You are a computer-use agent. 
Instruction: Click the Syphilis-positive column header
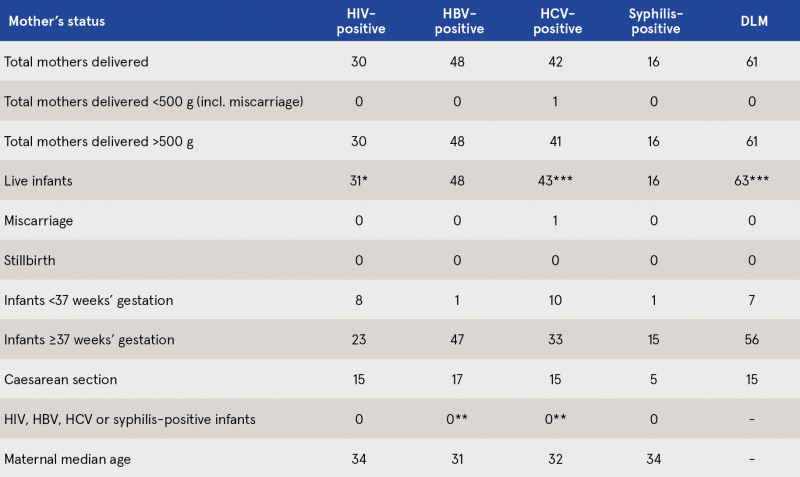click(x=656, y=21)
